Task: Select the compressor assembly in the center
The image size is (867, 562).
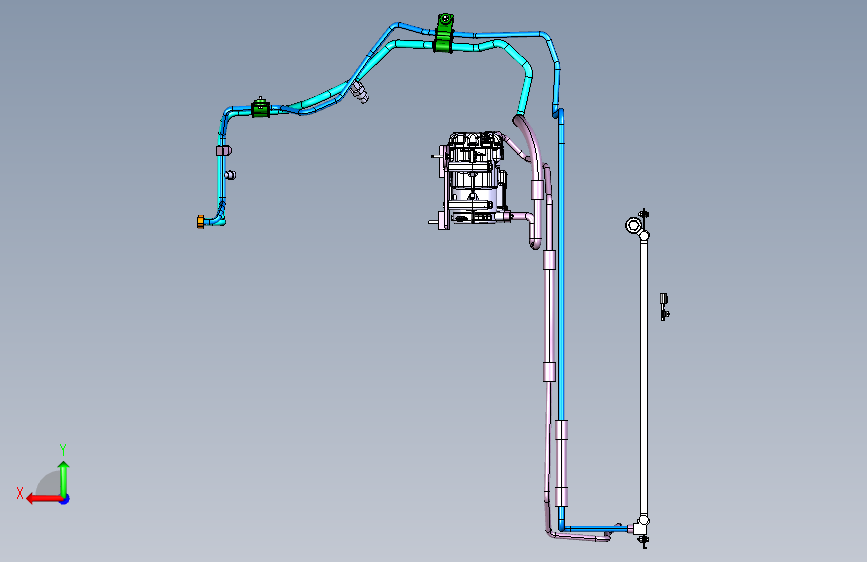Action: coord(472,179)
